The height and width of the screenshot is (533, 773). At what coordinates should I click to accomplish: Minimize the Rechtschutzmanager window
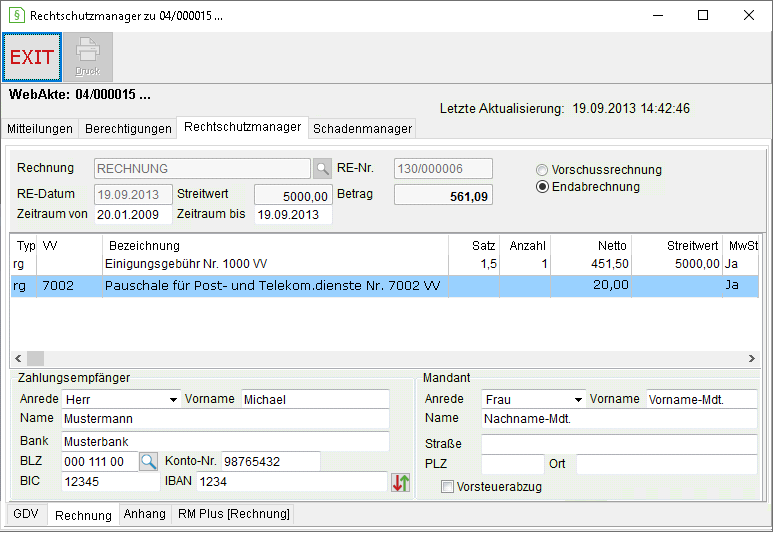658,15
